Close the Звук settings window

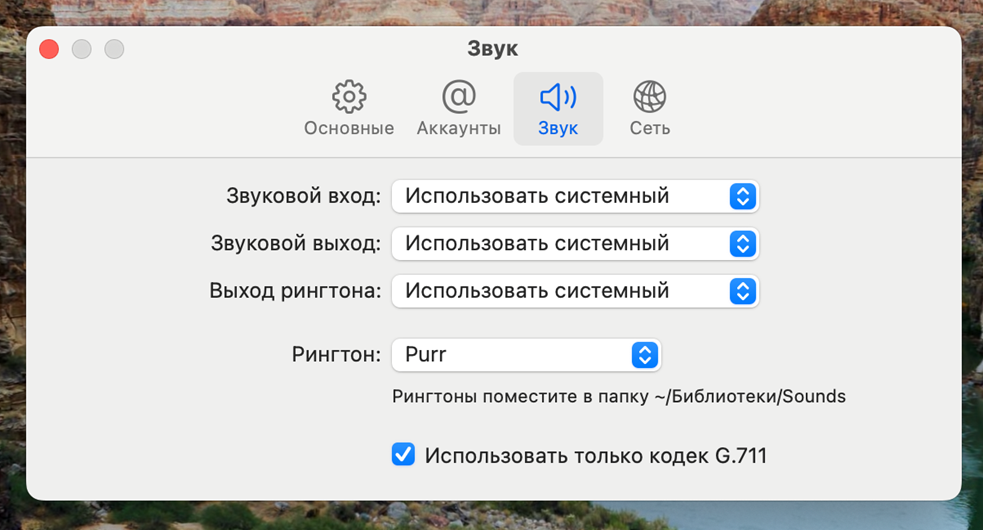click(x=49, y=49)
